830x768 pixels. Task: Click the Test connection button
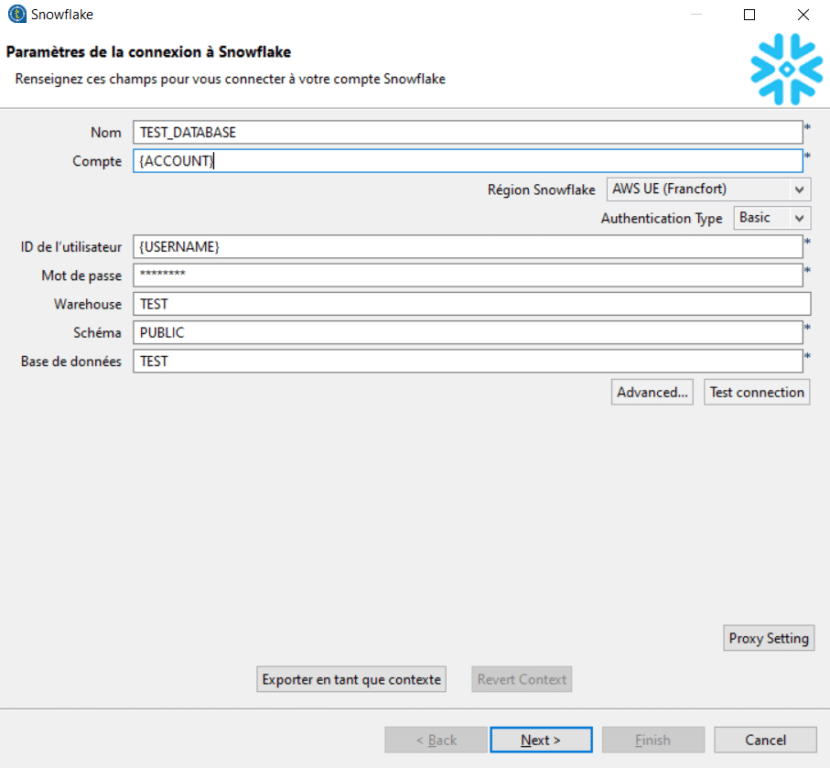[757, 392]
